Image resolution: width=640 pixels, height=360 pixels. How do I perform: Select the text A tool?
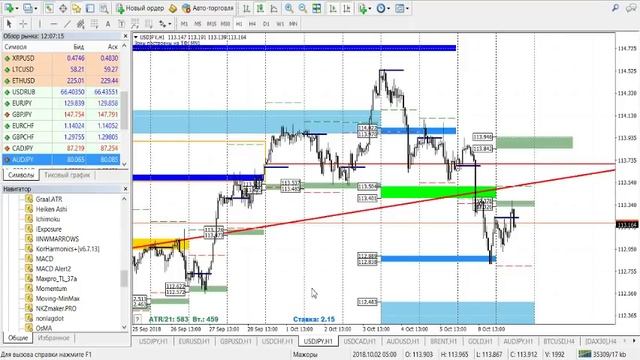click(108, 24)
